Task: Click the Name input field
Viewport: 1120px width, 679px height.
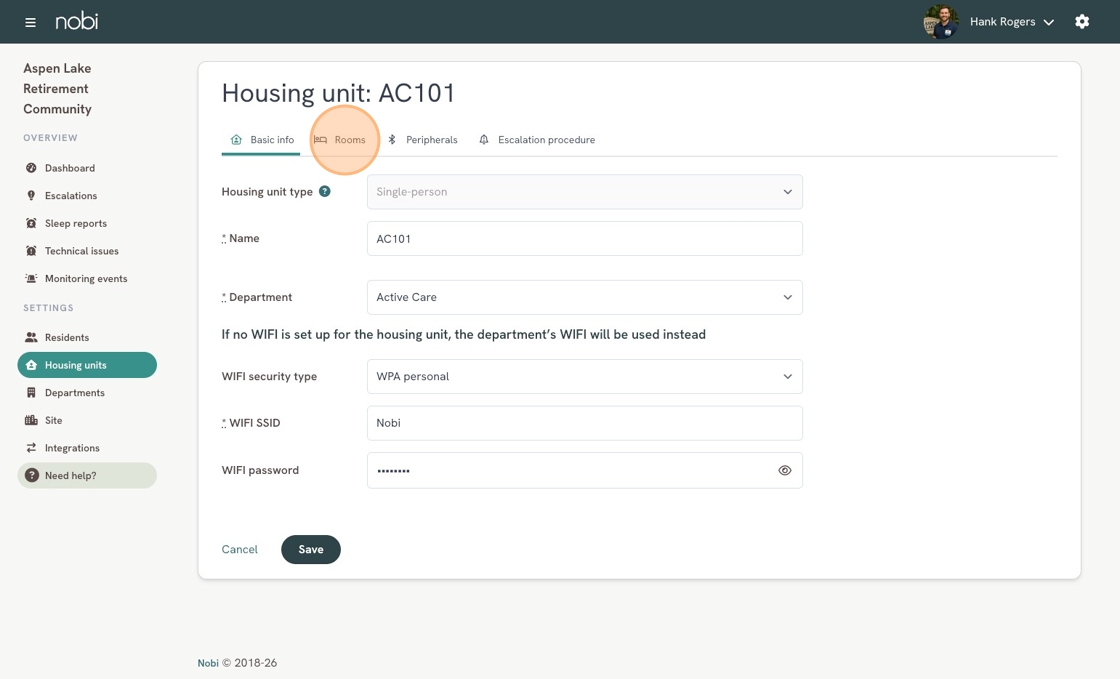Action: pos(584,239)
